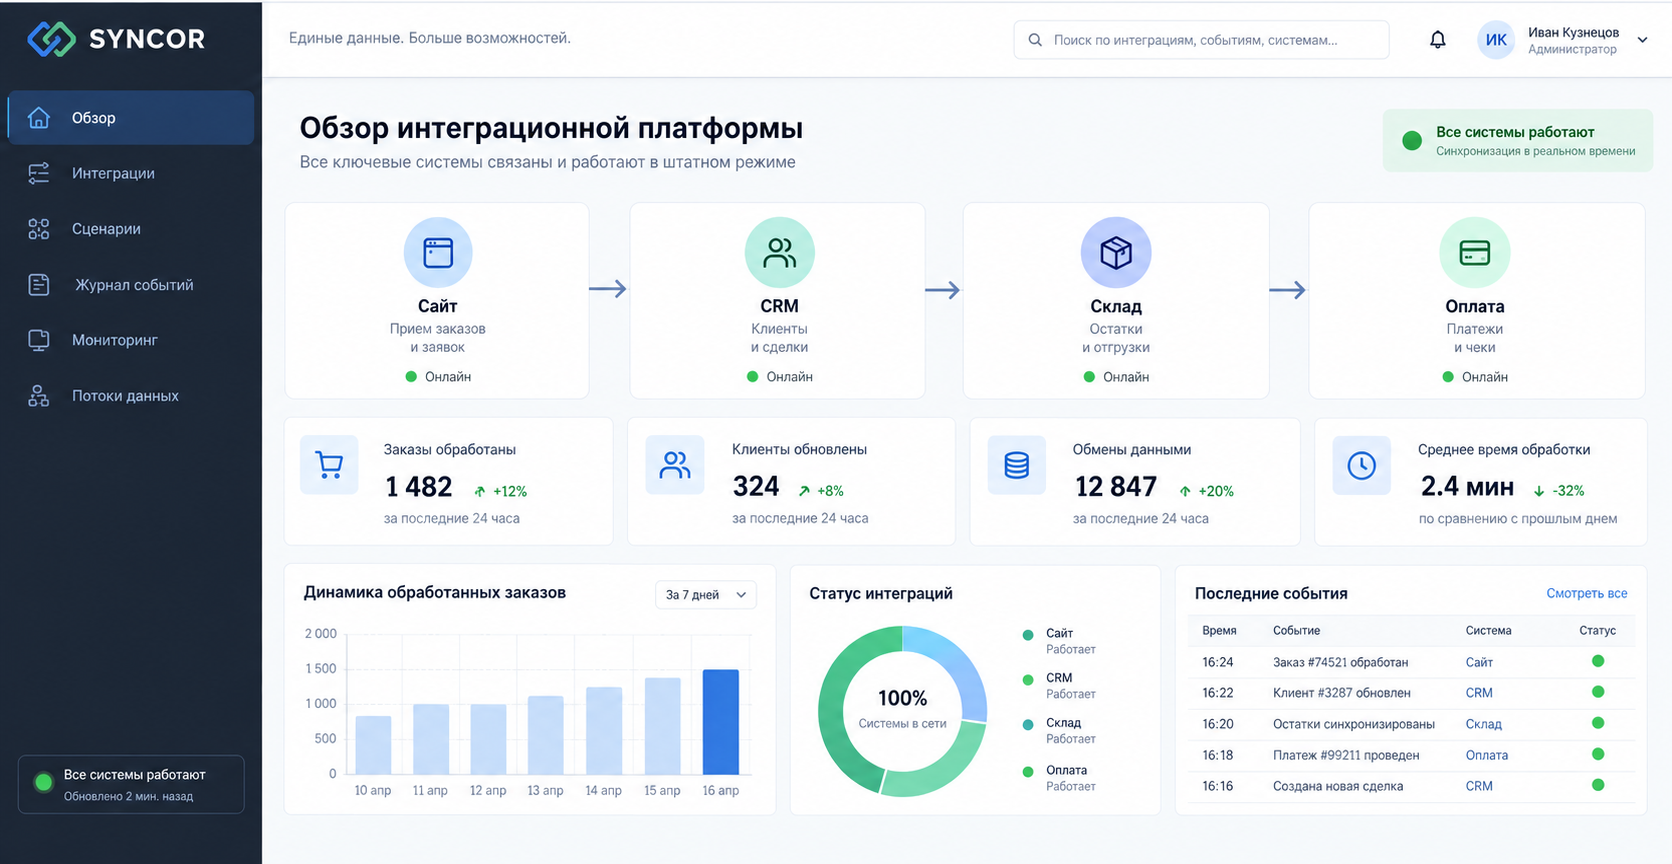Click the status dot for Платеж #99211 row
1672x864 pixels.
point(1598,754)
